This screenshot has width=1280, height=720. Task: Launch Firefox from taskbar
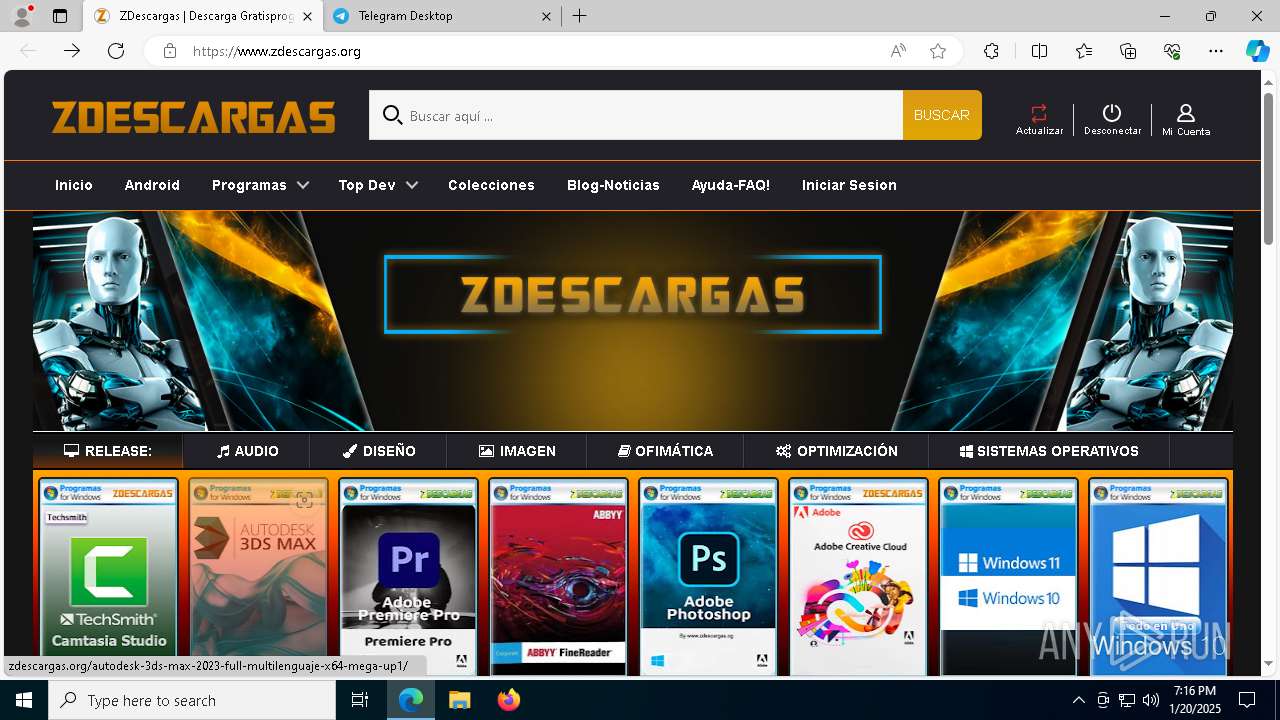(x=508, y=700)
